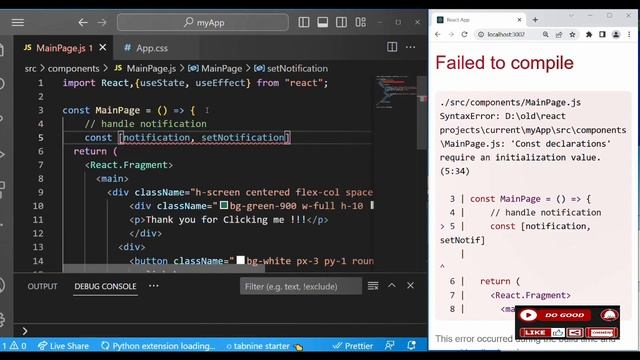This screenshot has height=360, width=640.
Task: Go forward with the navigation arrow in VS Code
Action: [102, 22]
